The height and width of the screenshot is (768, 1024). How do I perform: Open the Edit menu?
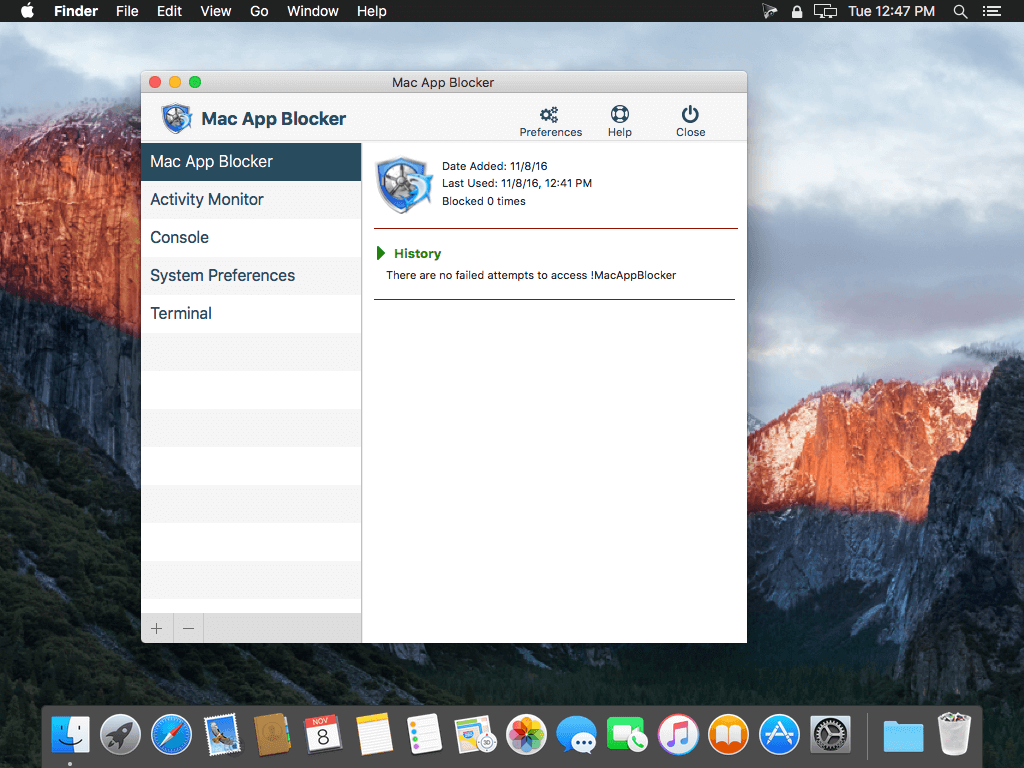tap(169, 11)
